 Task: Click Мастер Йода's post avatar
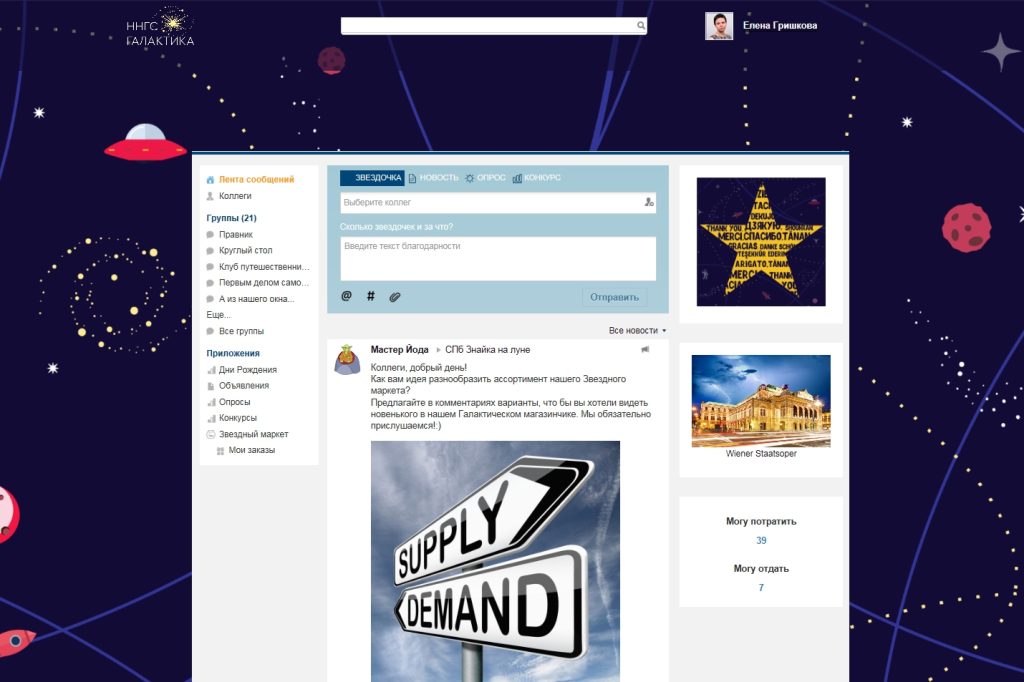coord(347,359)
